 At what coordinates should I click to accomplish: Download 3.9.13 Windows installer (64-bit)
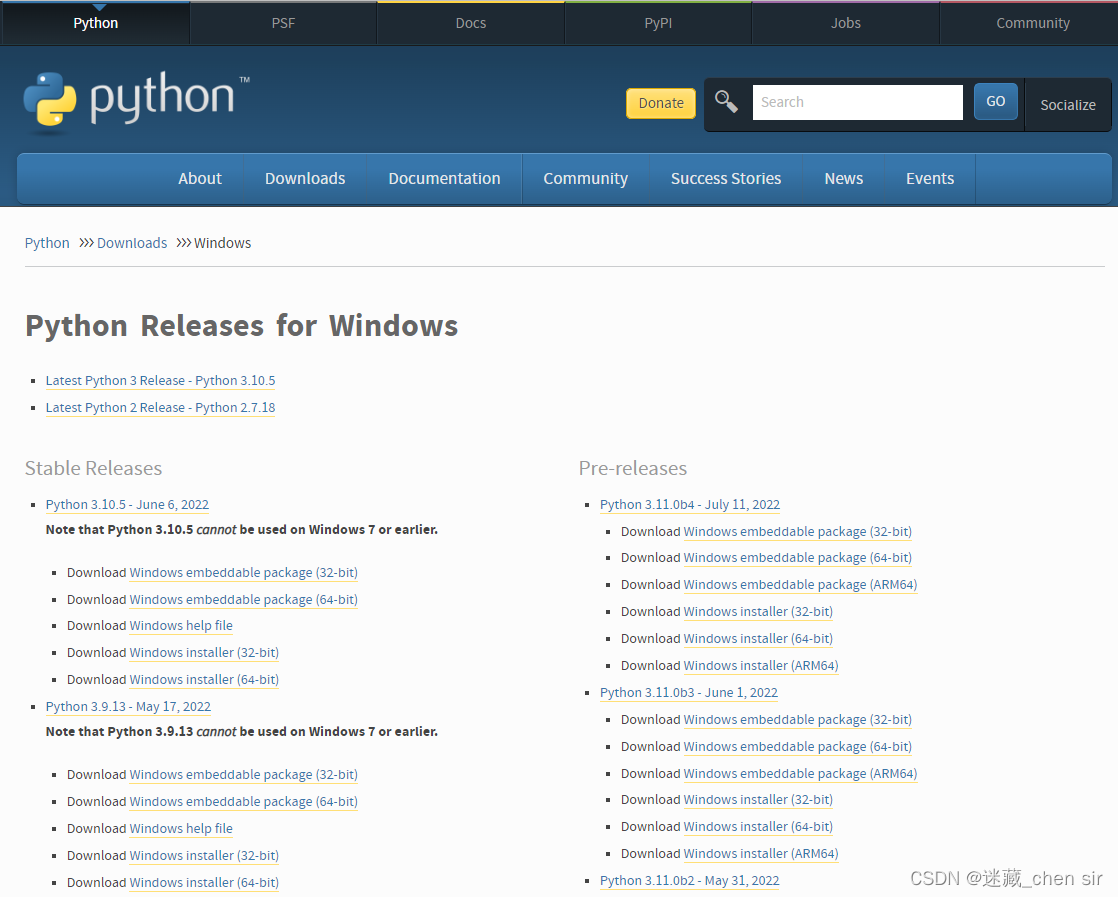204,883
